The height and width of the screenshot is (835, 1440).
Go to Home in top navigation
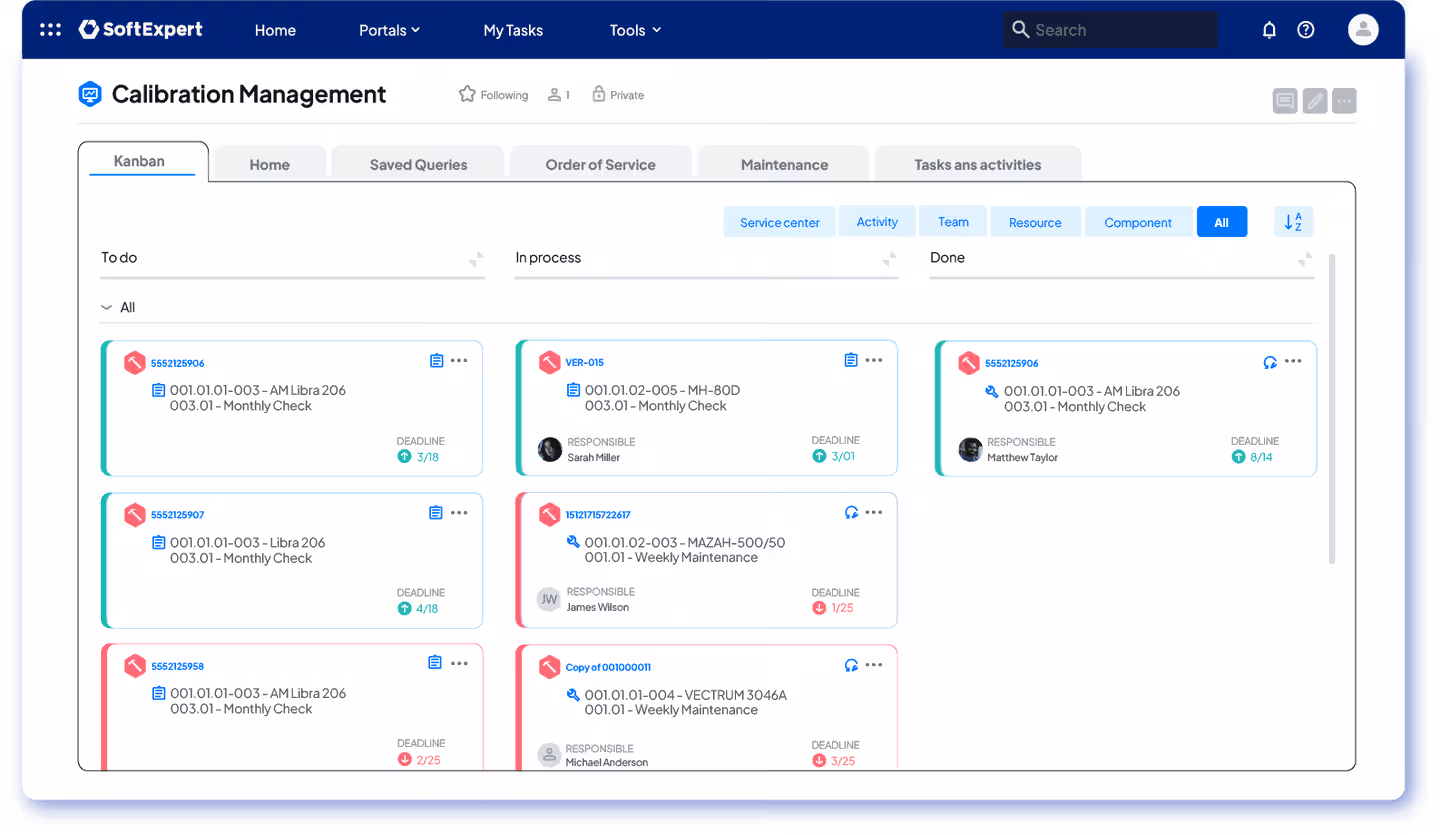[275, 30]
